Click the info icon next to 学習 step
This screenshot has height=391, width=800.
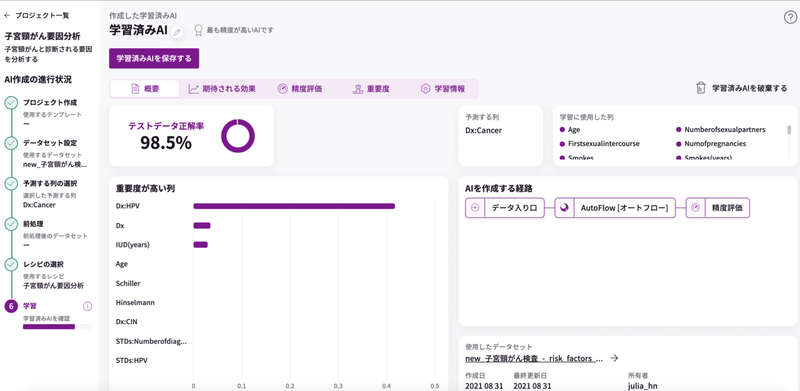[x=87, y=306]
